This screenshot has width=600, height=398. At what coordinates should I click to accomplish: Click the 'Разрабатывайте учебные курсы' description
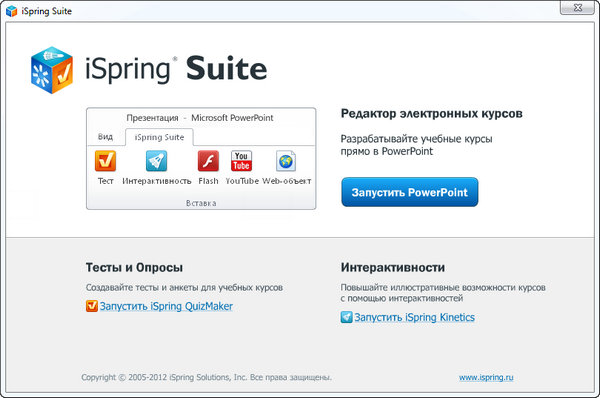[x=416, y=145]
